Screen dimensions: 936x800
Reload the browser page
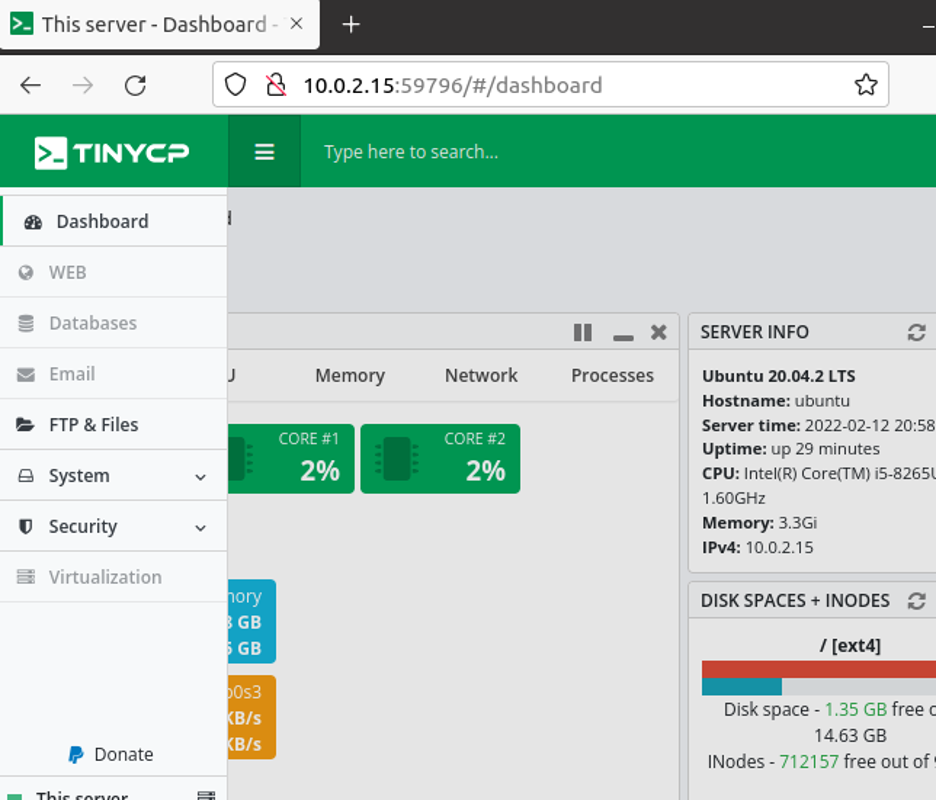click(136, 85)
